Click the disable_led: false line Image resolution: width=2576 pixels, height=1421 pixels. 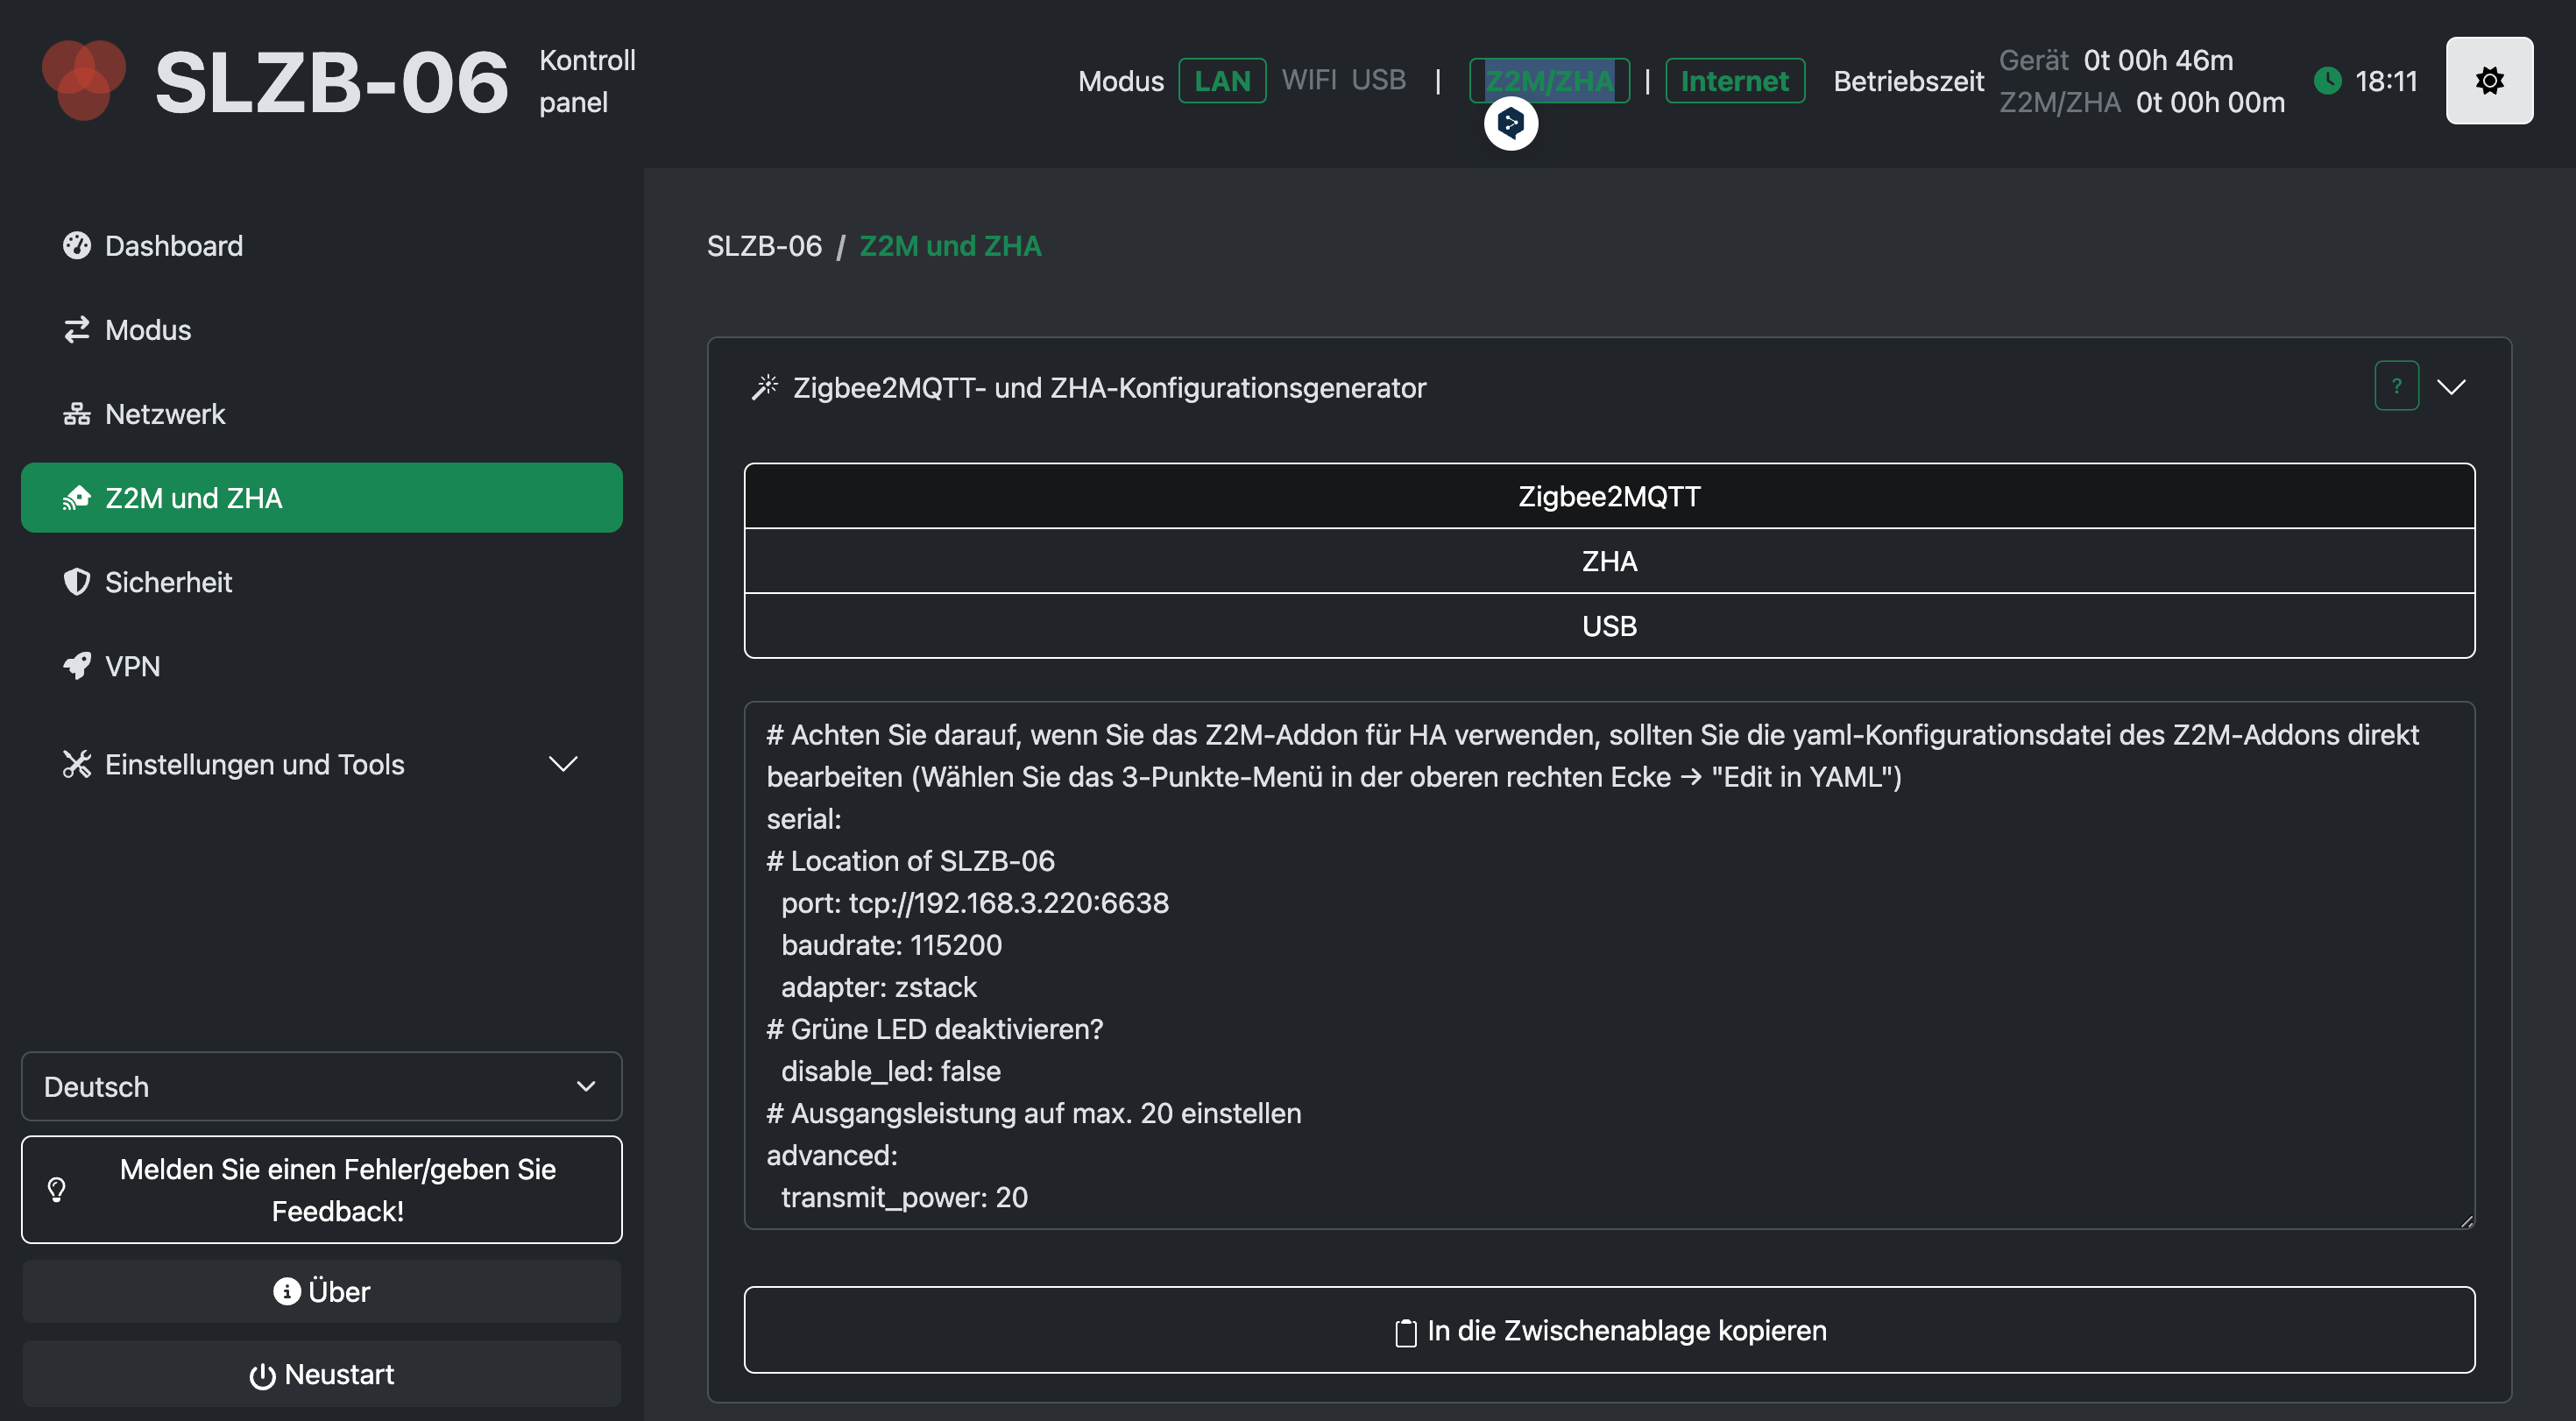tap(891, 1071)
